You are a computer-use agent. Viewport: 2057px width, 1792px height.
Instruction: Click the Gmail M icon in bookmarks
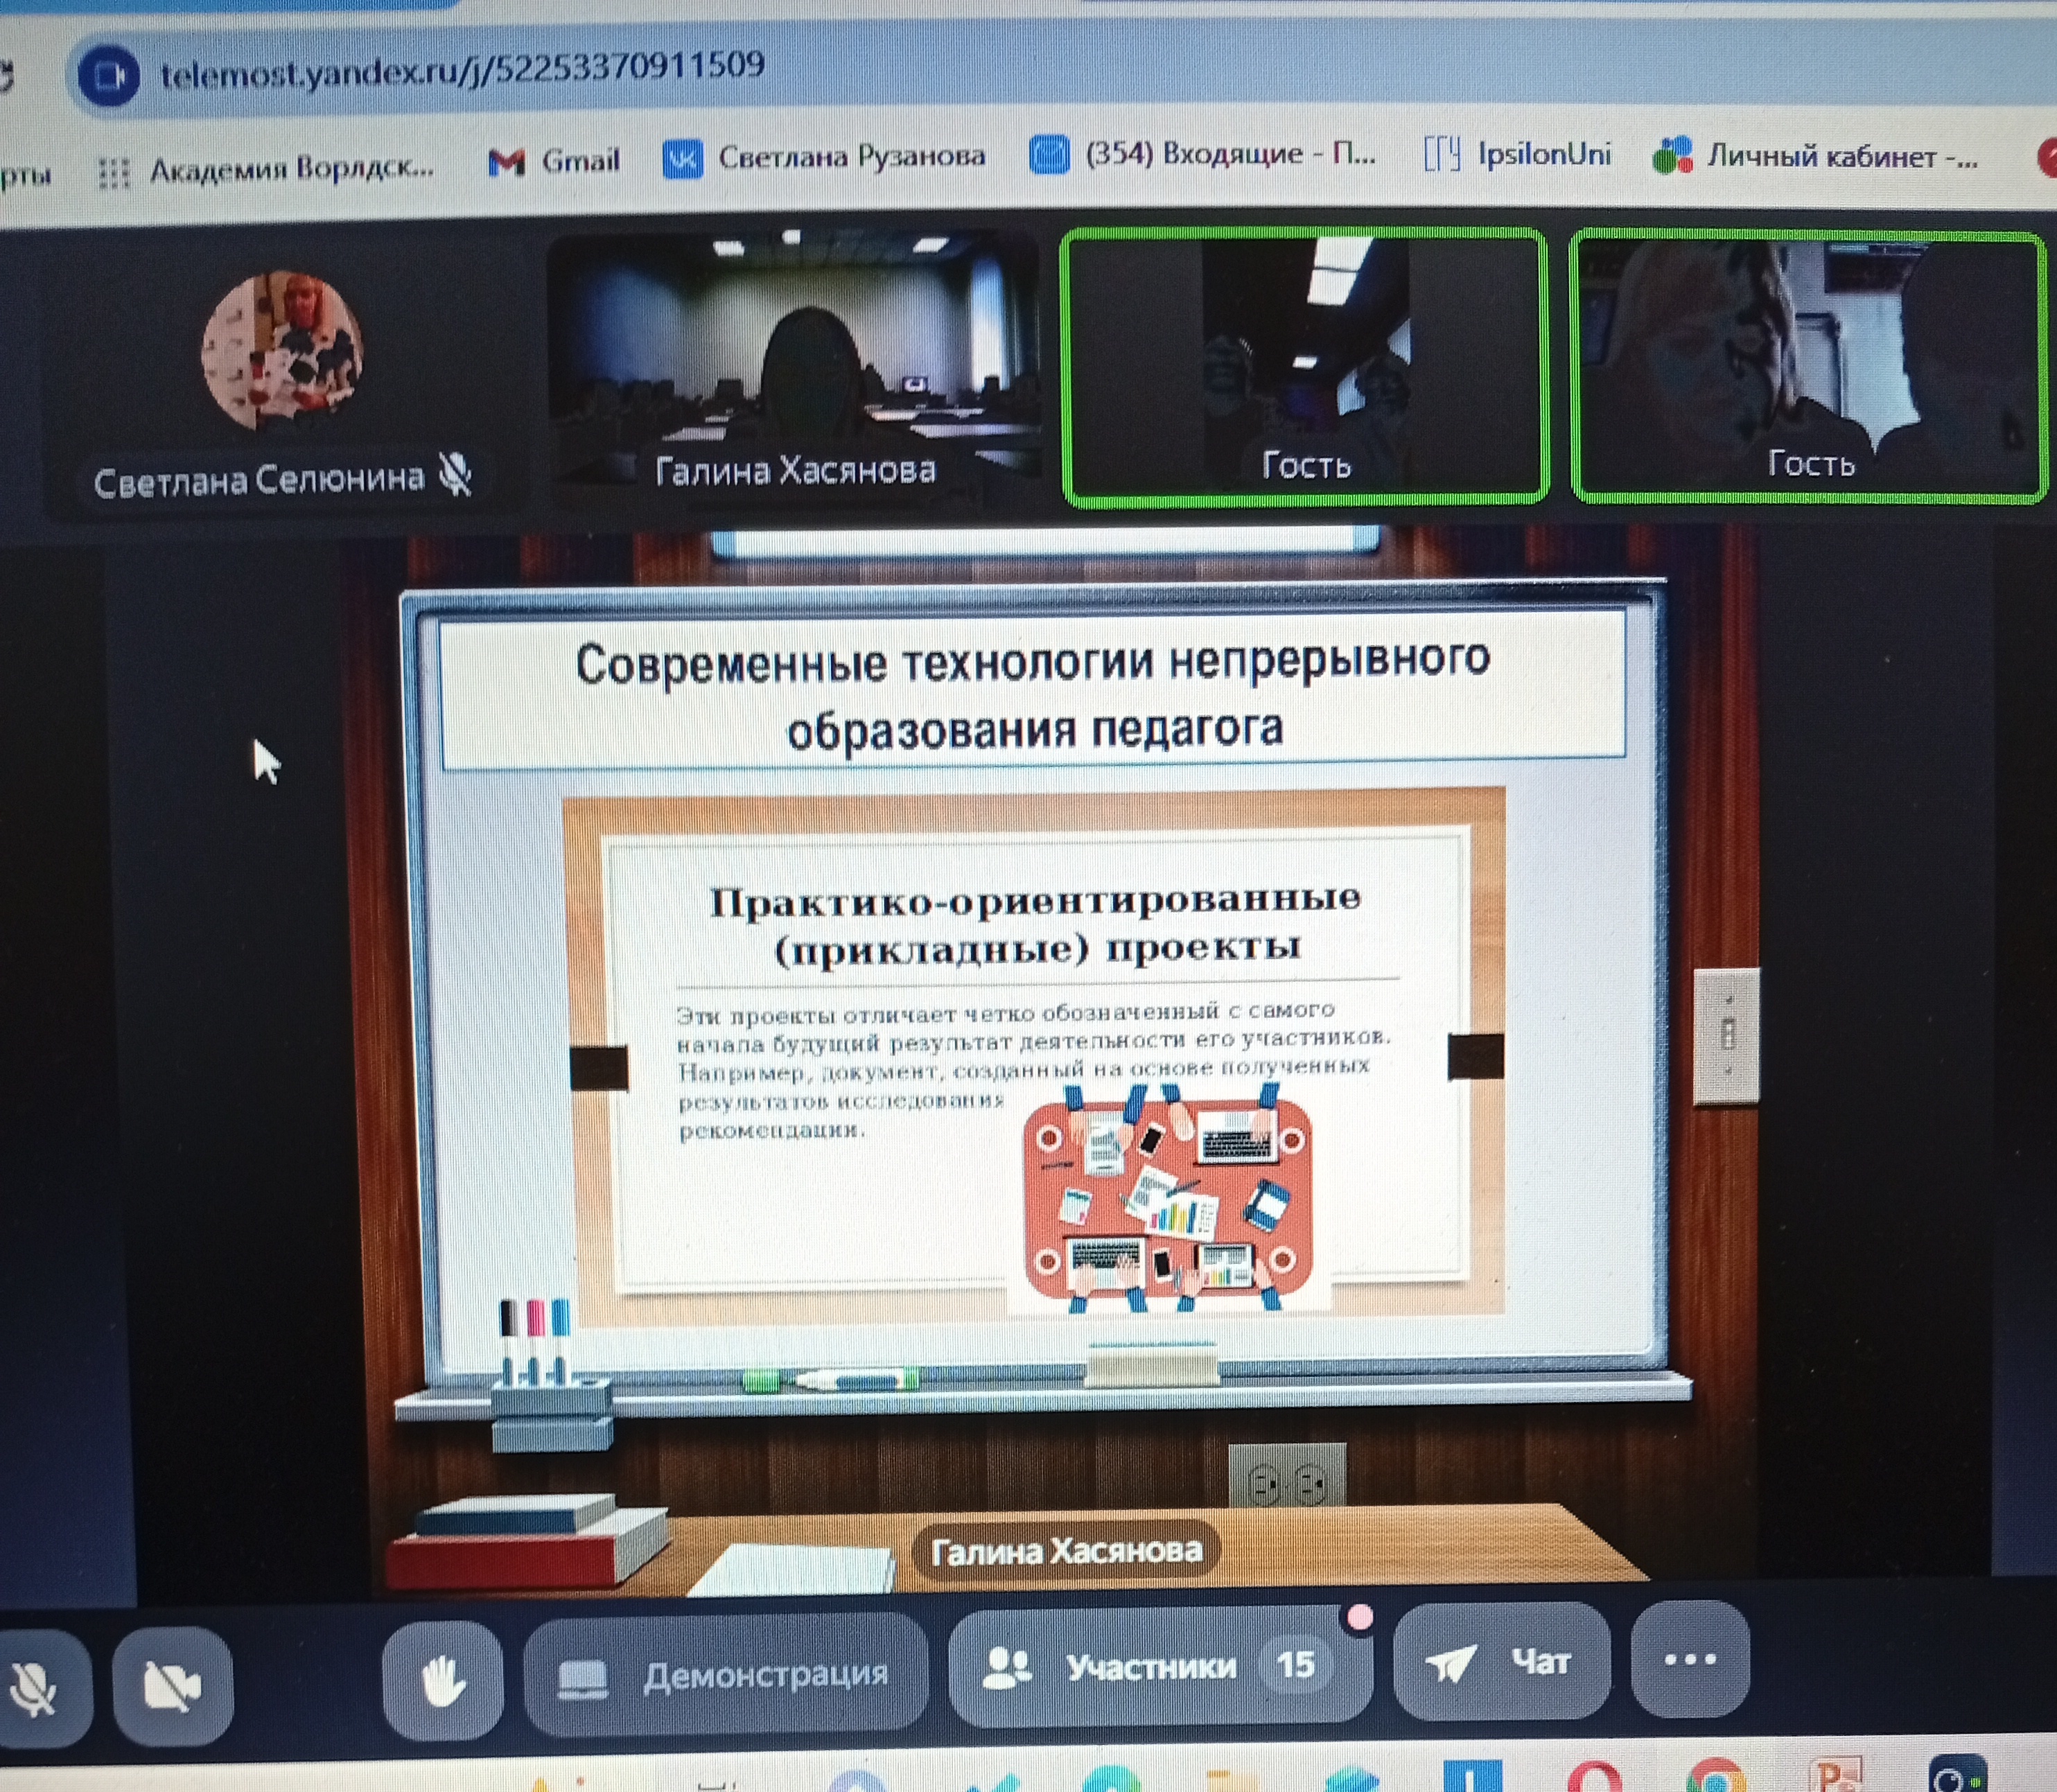tap(510, 157)
